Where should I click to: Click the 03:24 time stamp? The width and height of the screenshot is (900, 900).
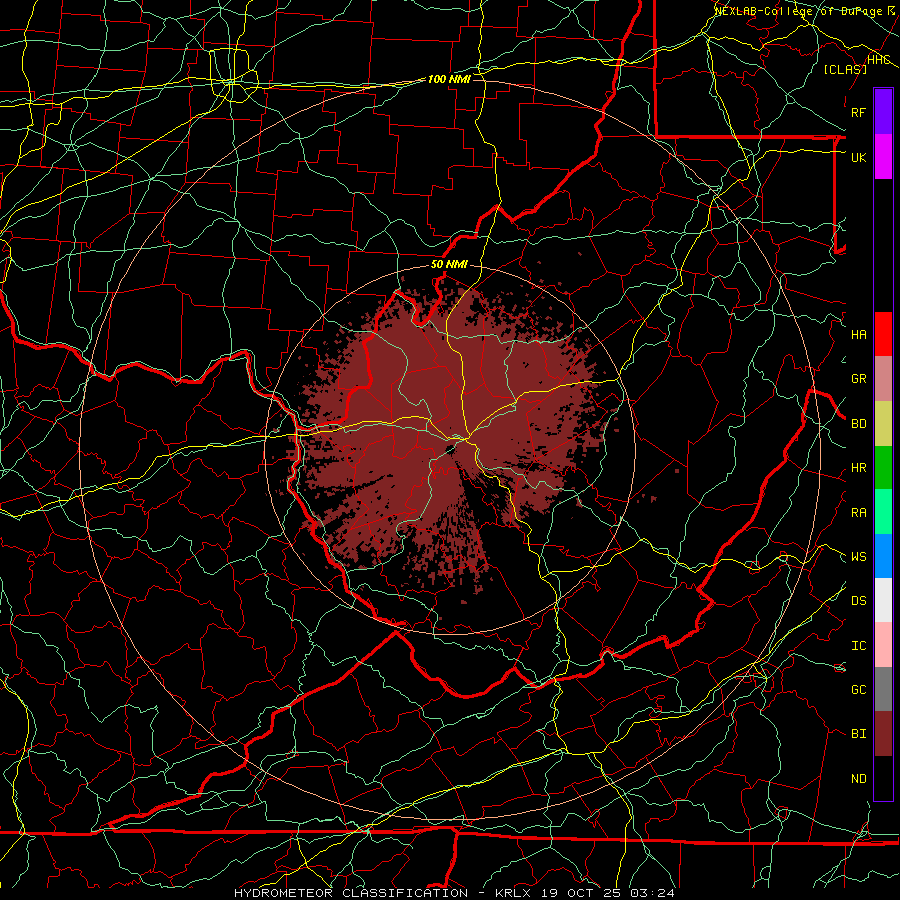click(651, 893)
